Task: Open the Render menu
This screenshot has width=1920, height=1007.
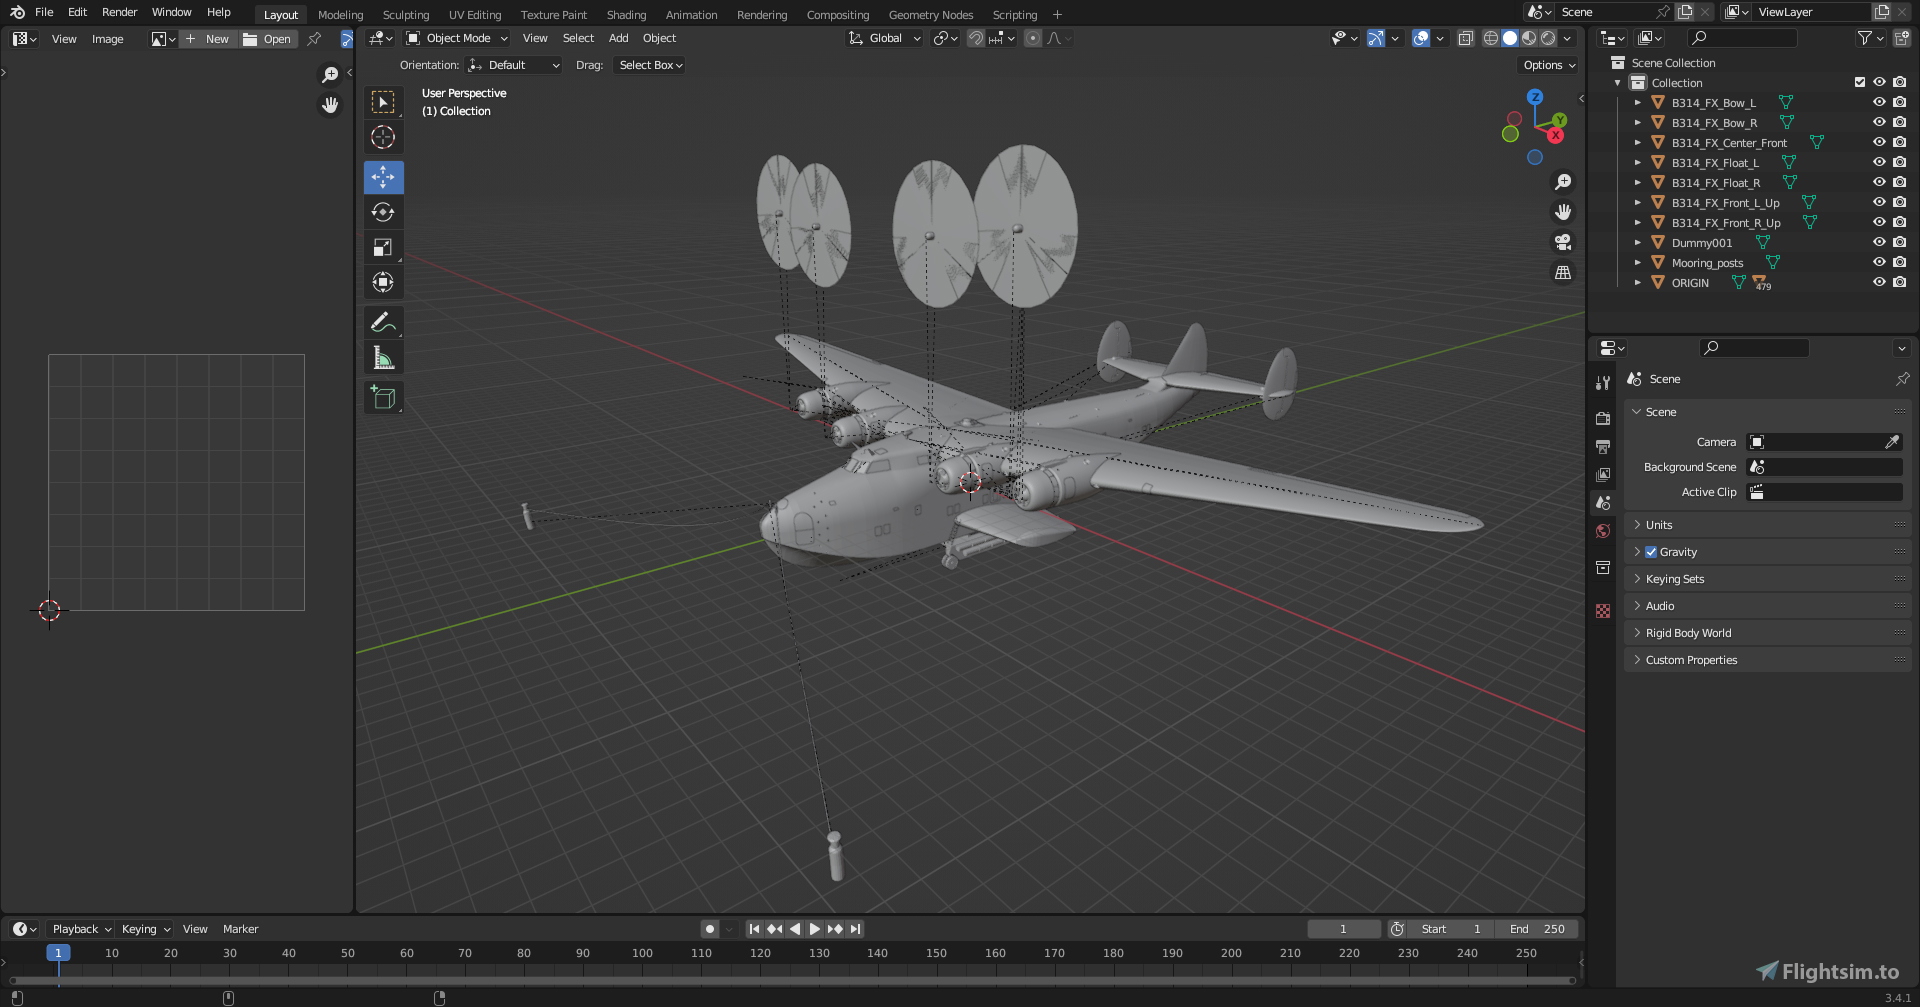Action: [118, 12]
